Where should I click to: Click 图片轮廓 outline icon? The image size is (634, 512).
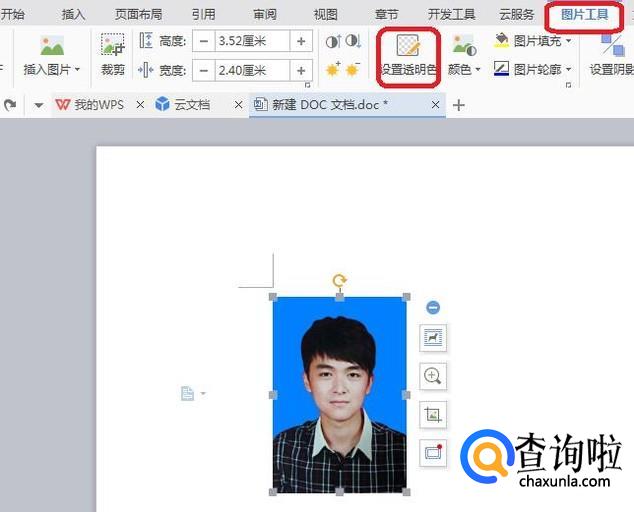[501, 69]
